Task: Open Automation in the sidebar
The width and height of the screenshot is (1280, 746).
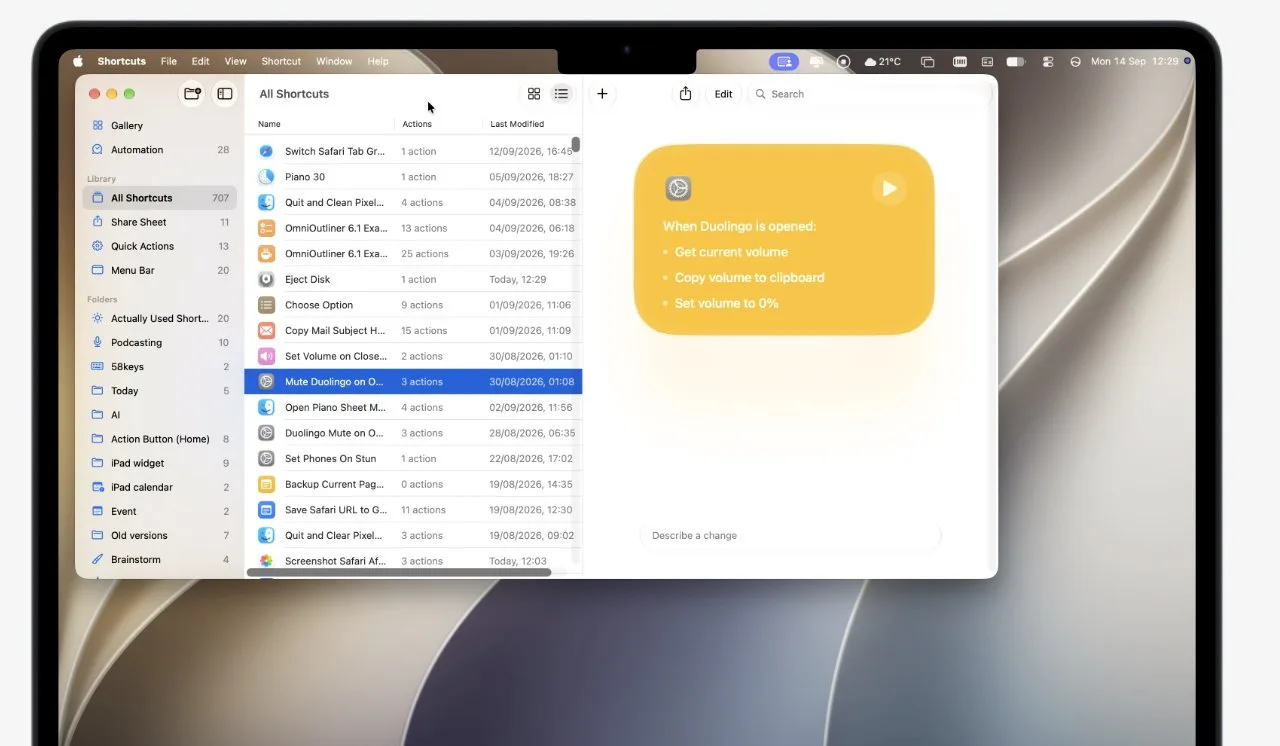Action: tap(160, 150)
